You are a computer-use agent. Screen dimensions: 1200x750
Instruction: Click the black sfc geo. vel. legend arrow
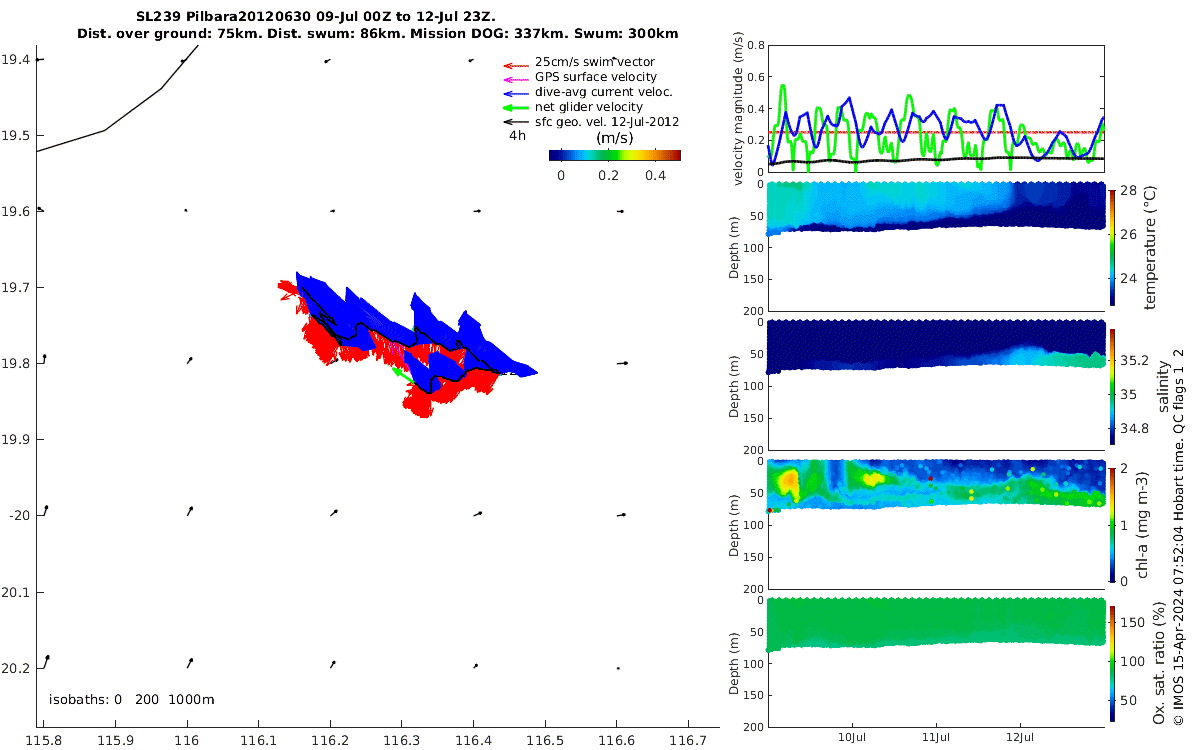516,122
